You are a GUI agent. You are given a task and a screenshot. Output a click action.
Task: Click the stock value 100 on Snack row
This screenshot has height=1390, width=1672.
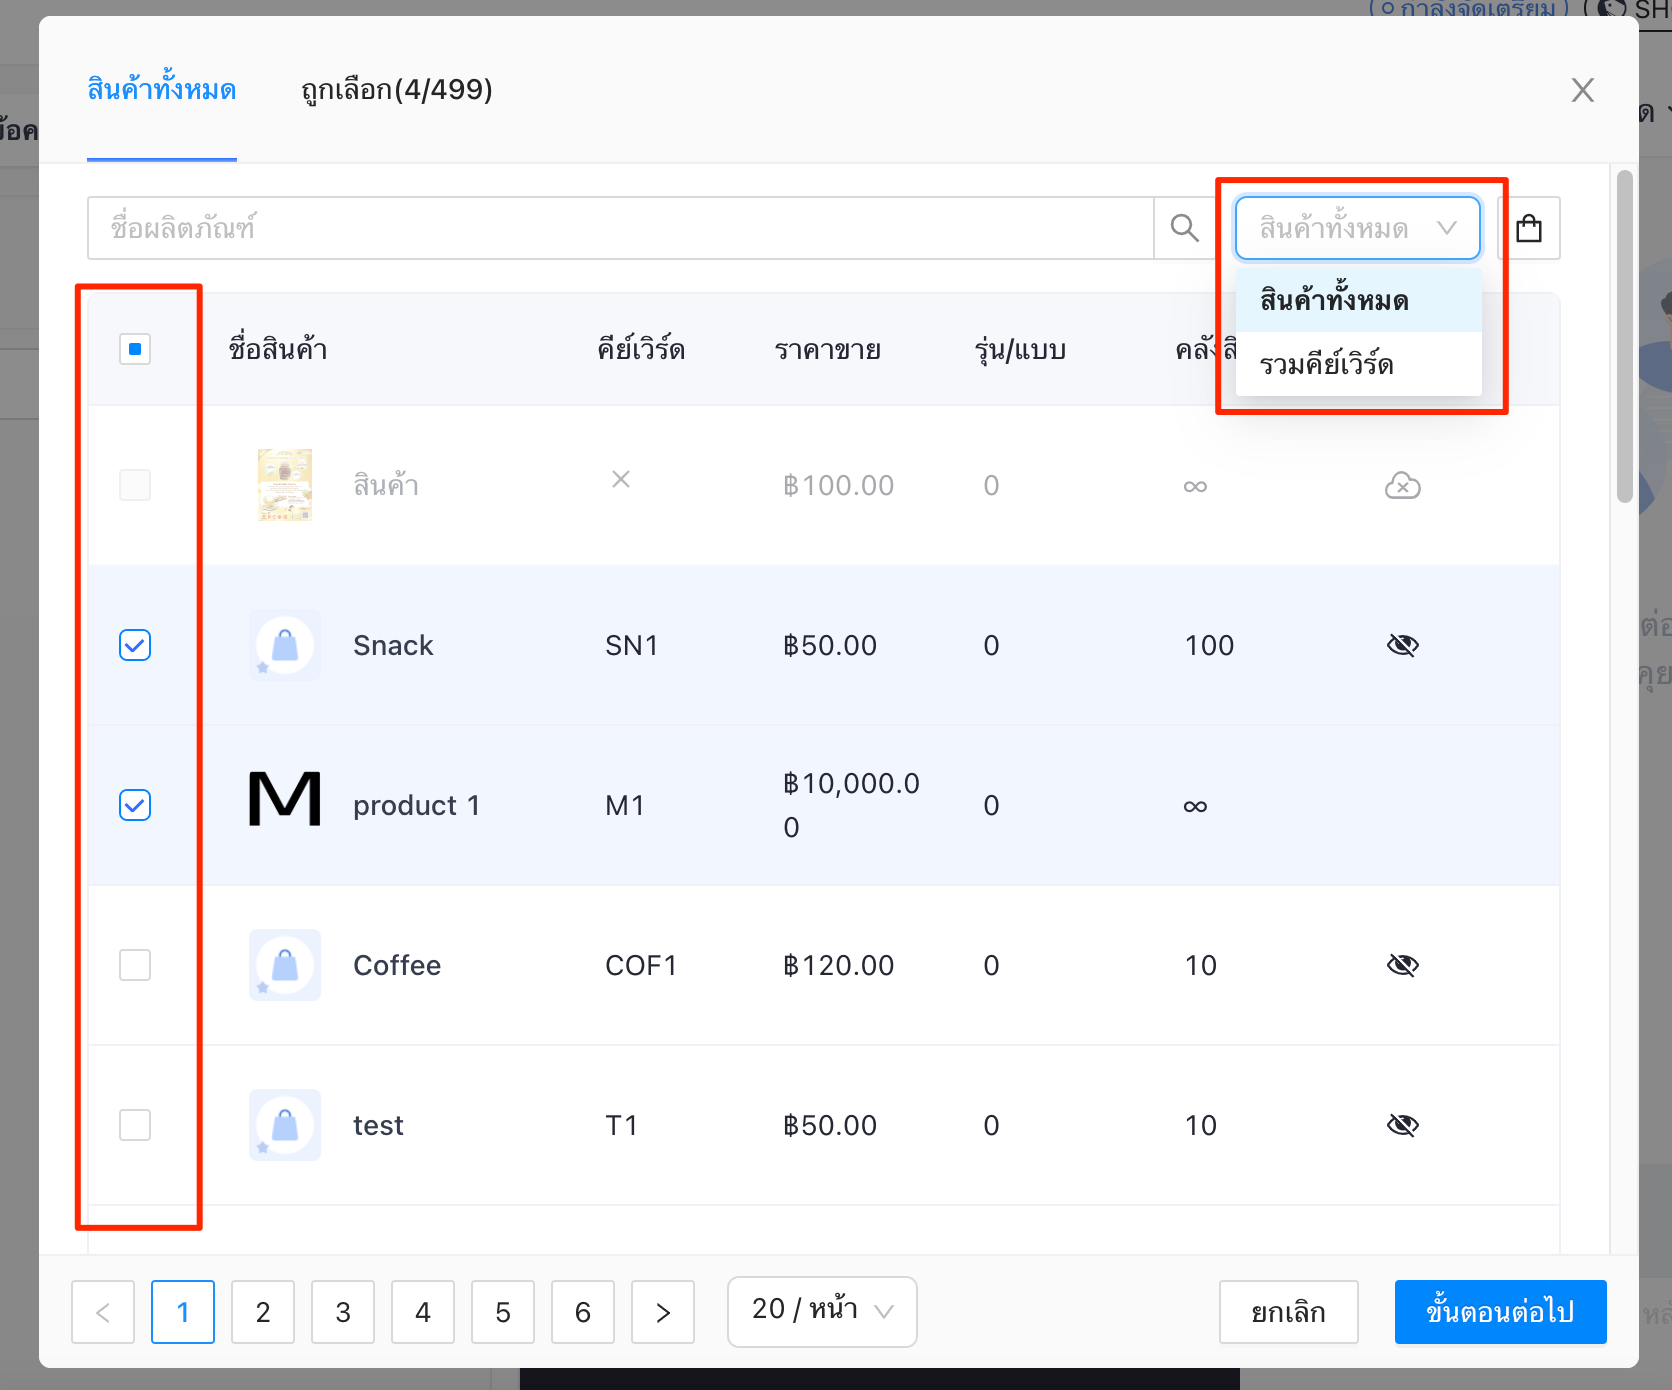tap(1209, 645)
